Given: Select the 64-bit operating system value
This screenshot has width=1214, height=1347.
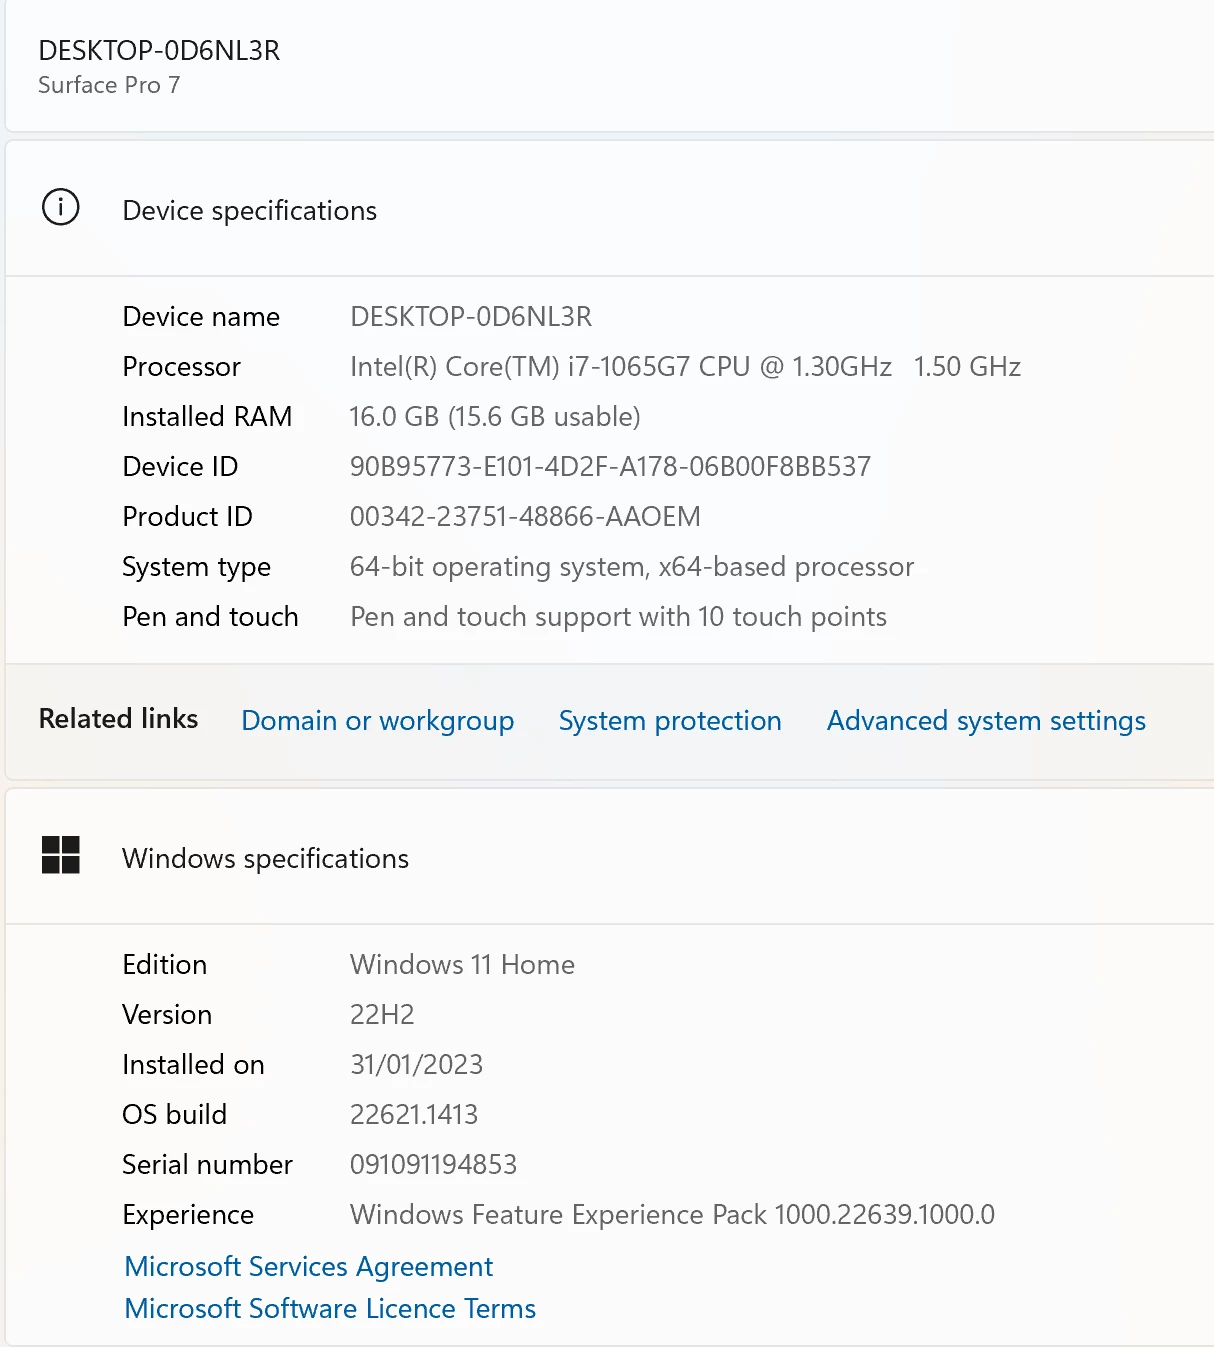Looking at the screenshot, I should [x=632, y=566].
